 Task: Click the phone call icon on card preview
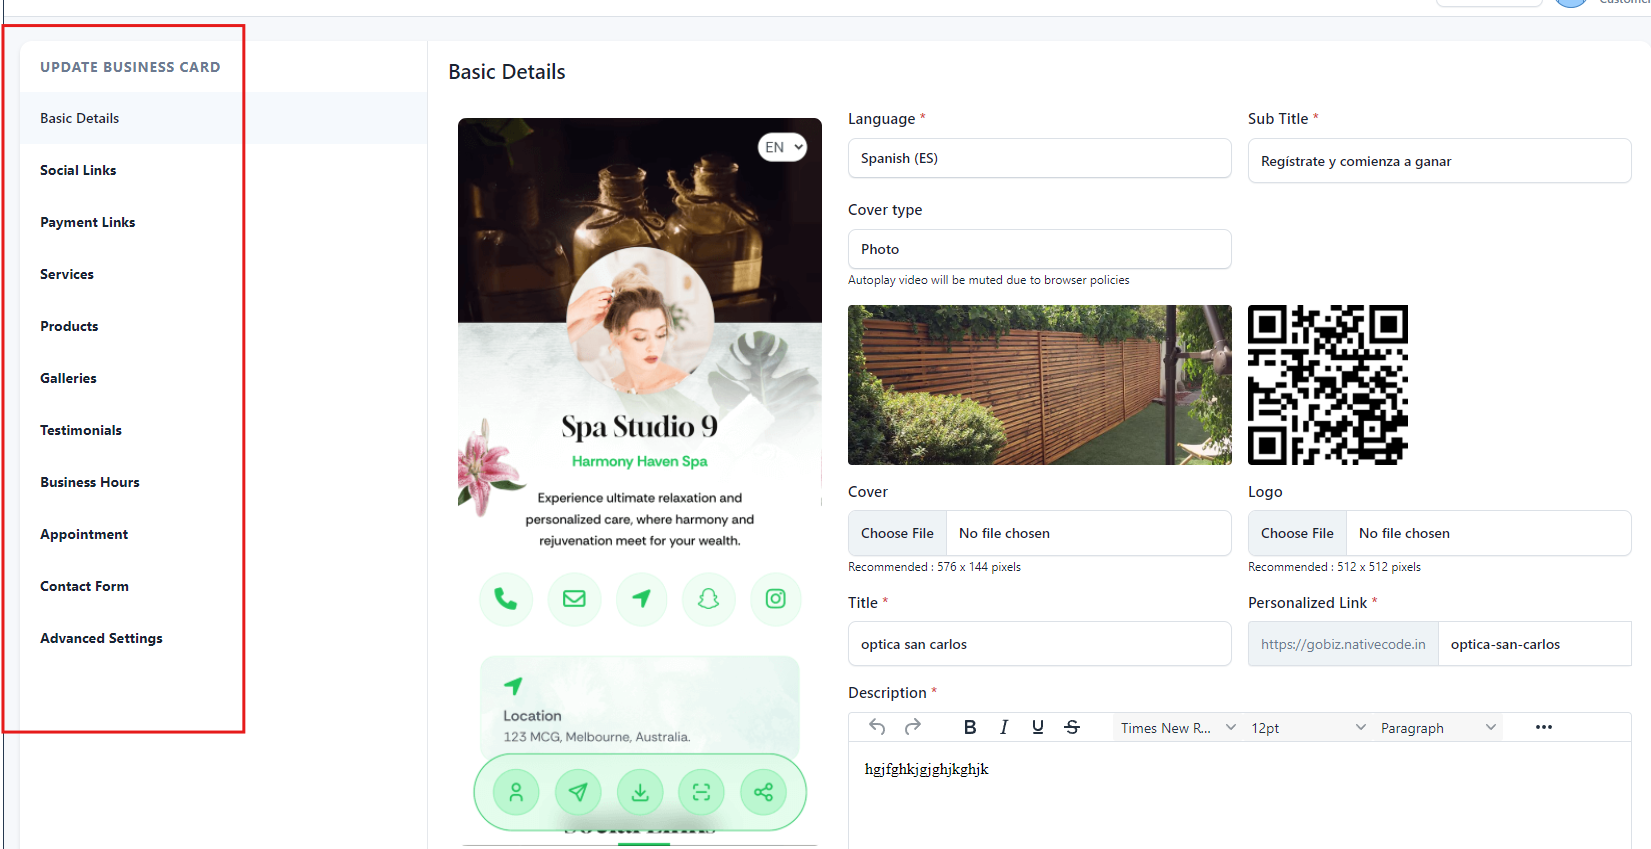[x=506, y=599]
